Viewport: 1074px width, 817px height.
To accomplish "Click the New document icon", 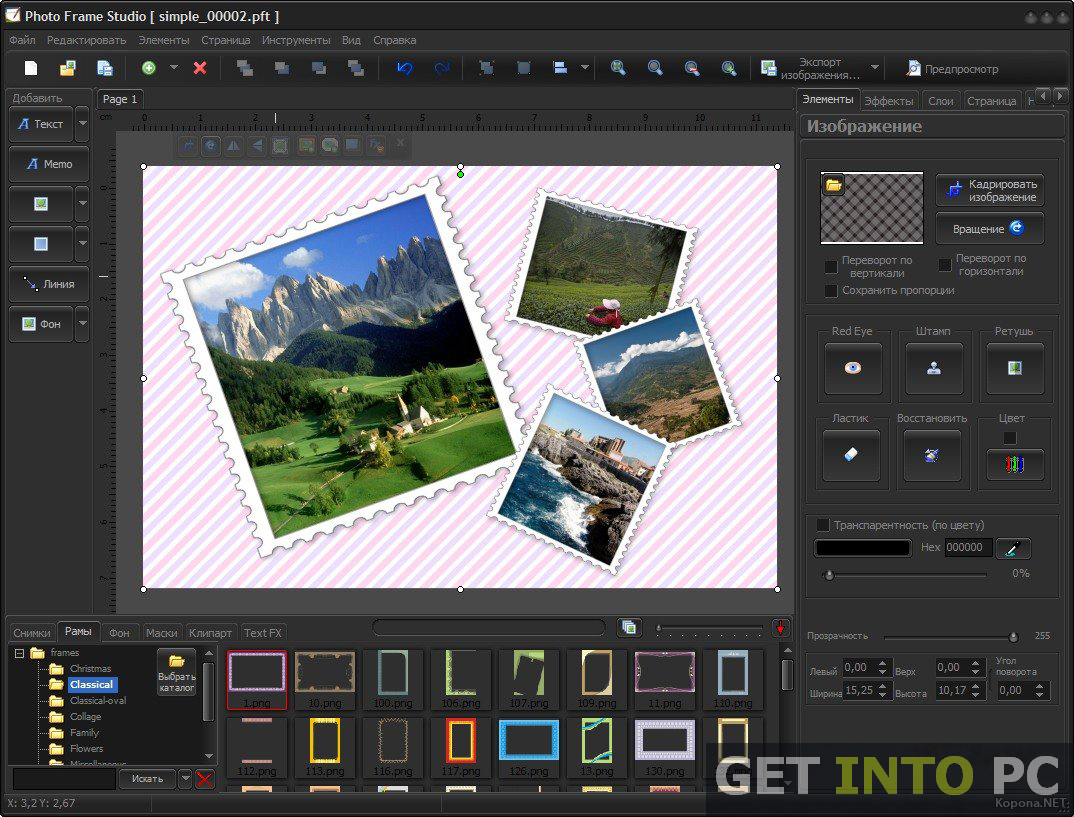I will point(31,68).
